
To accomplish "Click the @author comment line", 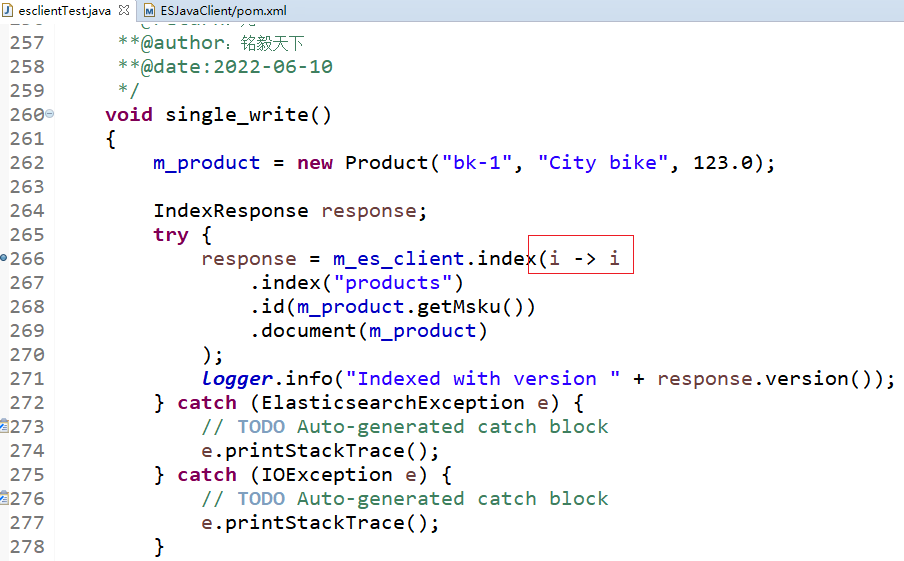I will pos(211,43).
